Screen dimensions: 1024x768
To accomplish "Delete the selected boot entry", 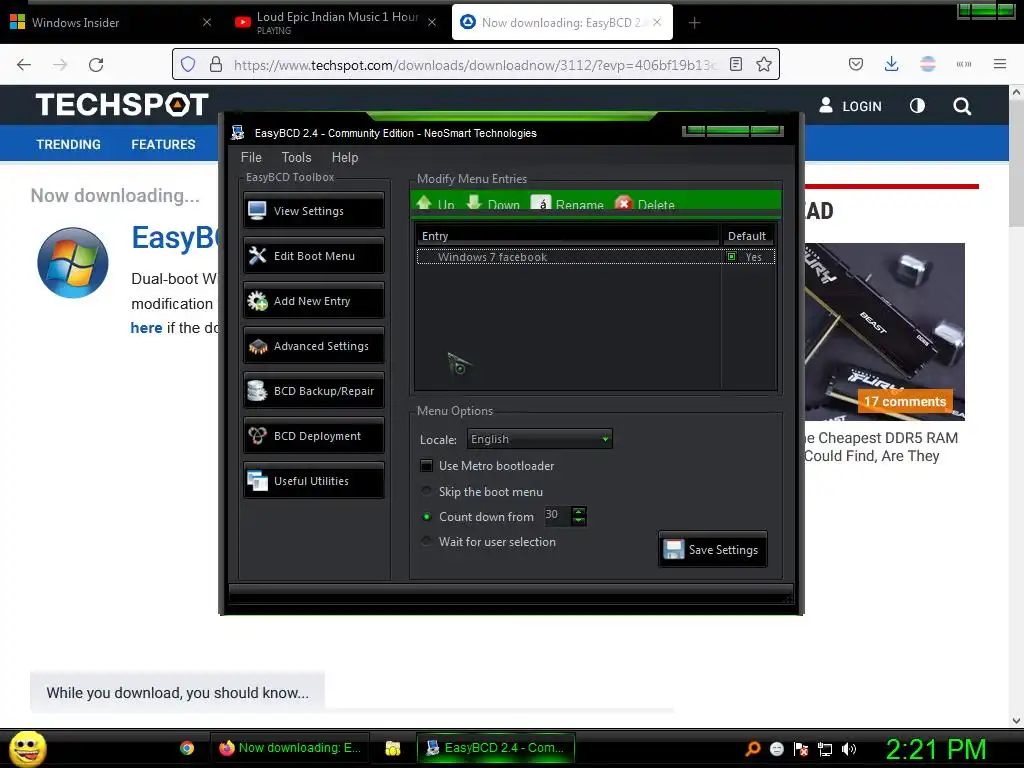I will (x=645, y=204).
